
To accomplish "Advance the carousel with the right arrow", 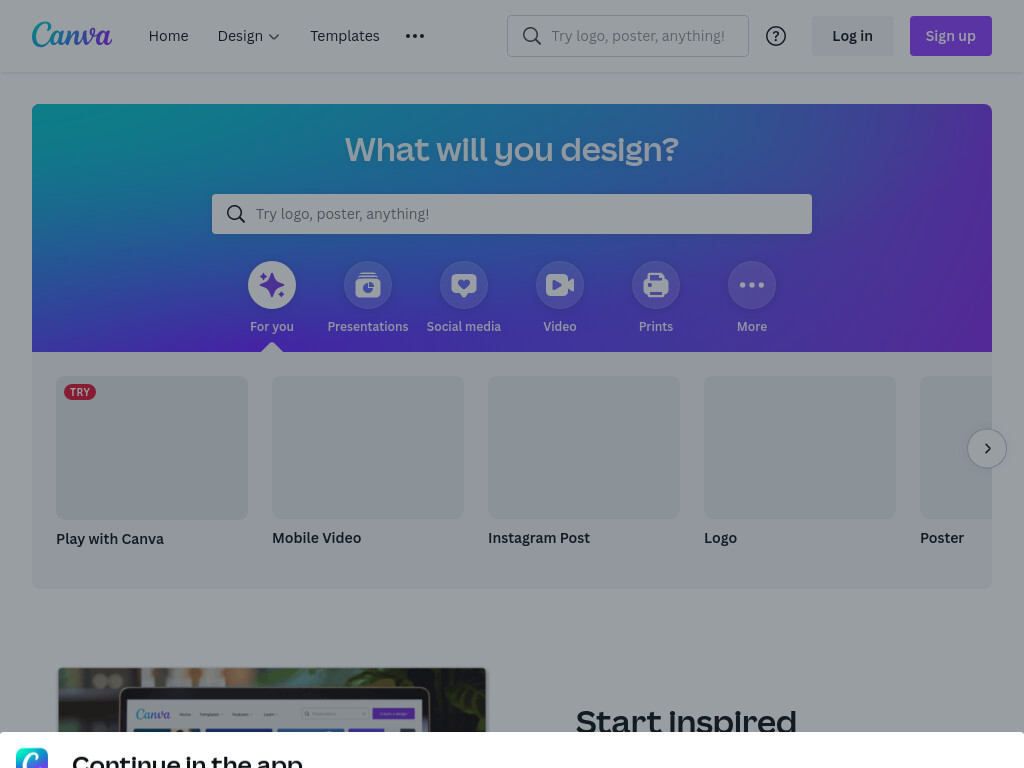I will click(987, 448).
